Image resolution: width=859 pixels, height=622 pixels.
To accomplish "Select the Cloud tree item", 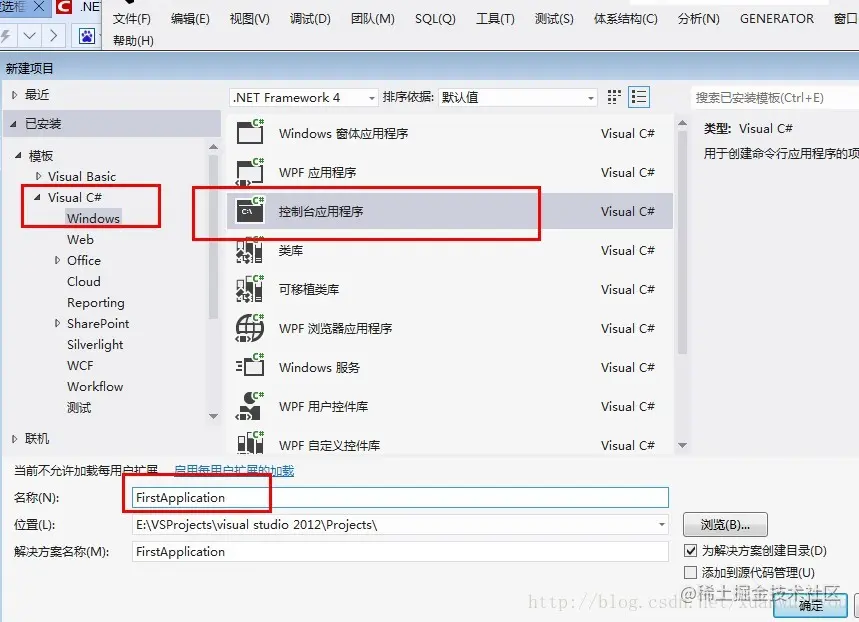I will [84, 282].
